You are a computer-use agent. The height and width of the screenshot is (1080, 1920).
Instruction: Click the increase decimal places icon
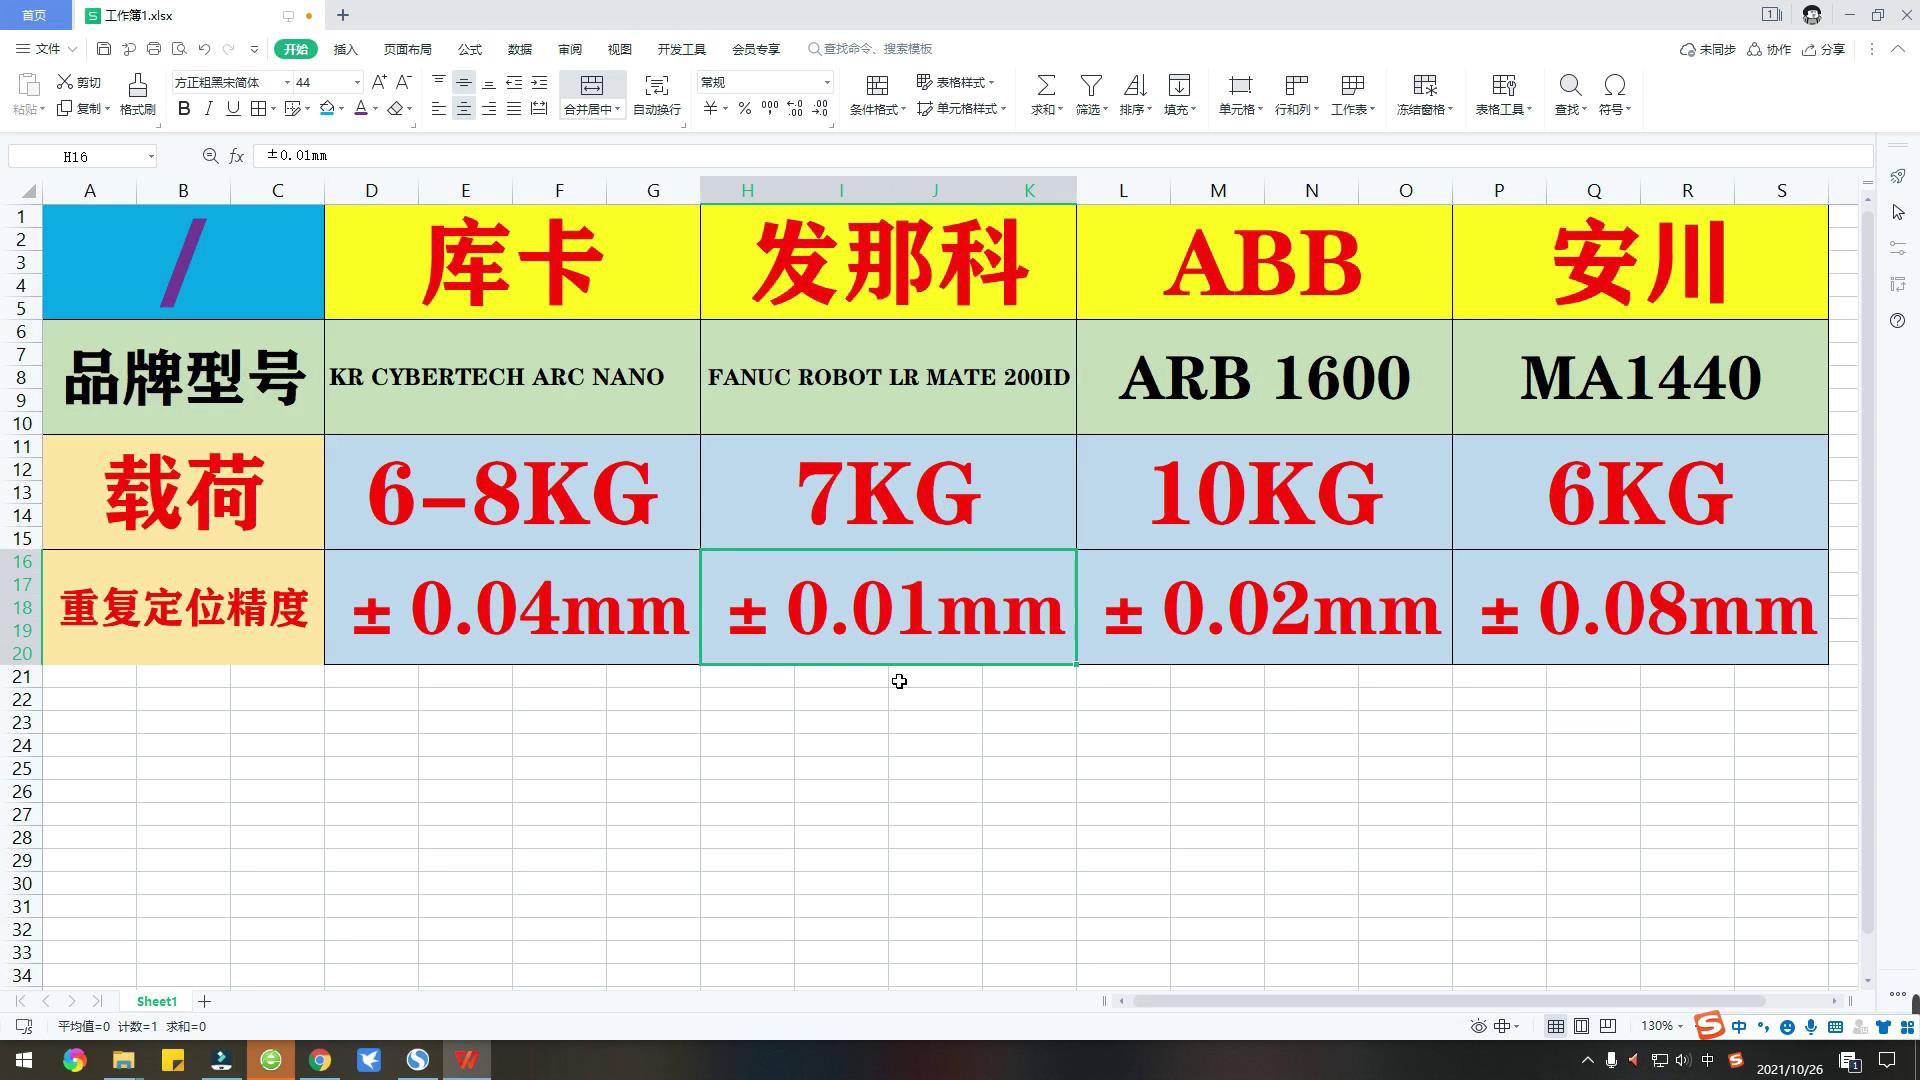[x=795, y=108]
